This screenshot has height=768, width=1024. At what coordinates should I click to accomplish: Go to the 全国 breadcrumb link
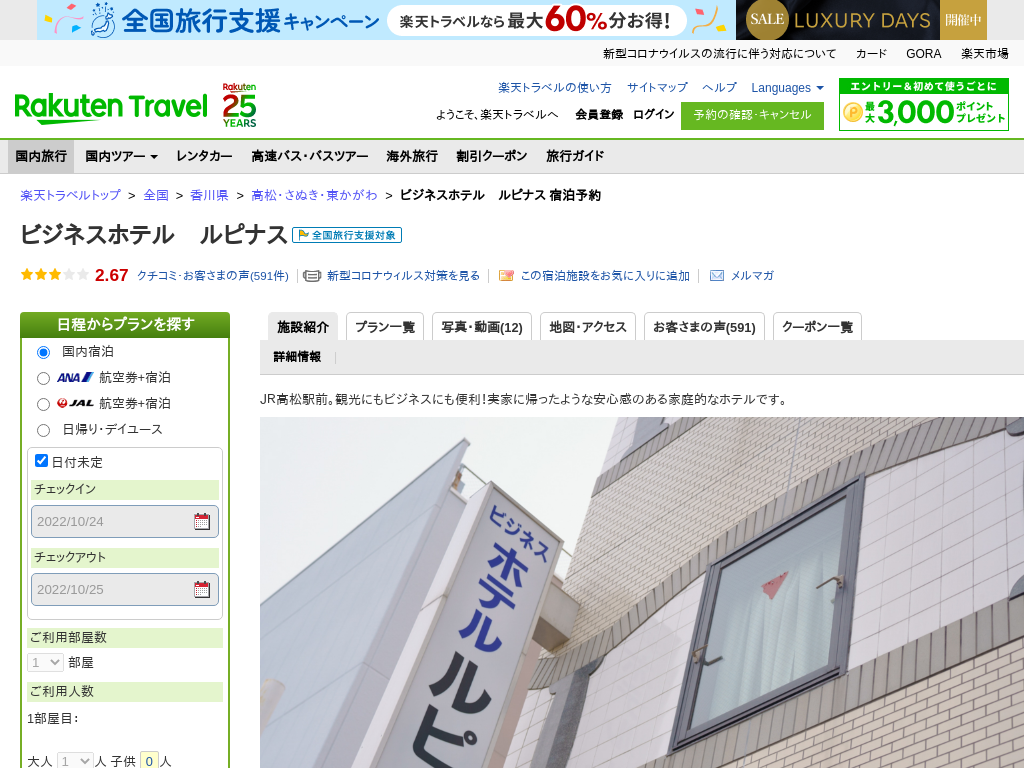pos(156,195)
